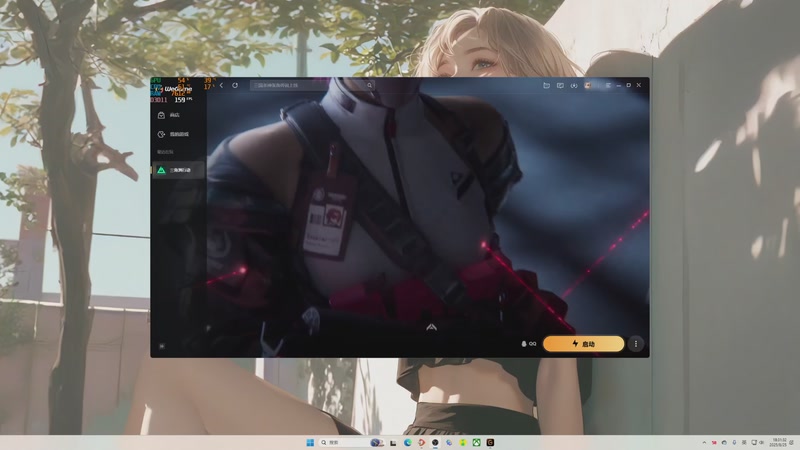
Task: Expand the upward chevron above launch bar
Action: pos(432,327)
